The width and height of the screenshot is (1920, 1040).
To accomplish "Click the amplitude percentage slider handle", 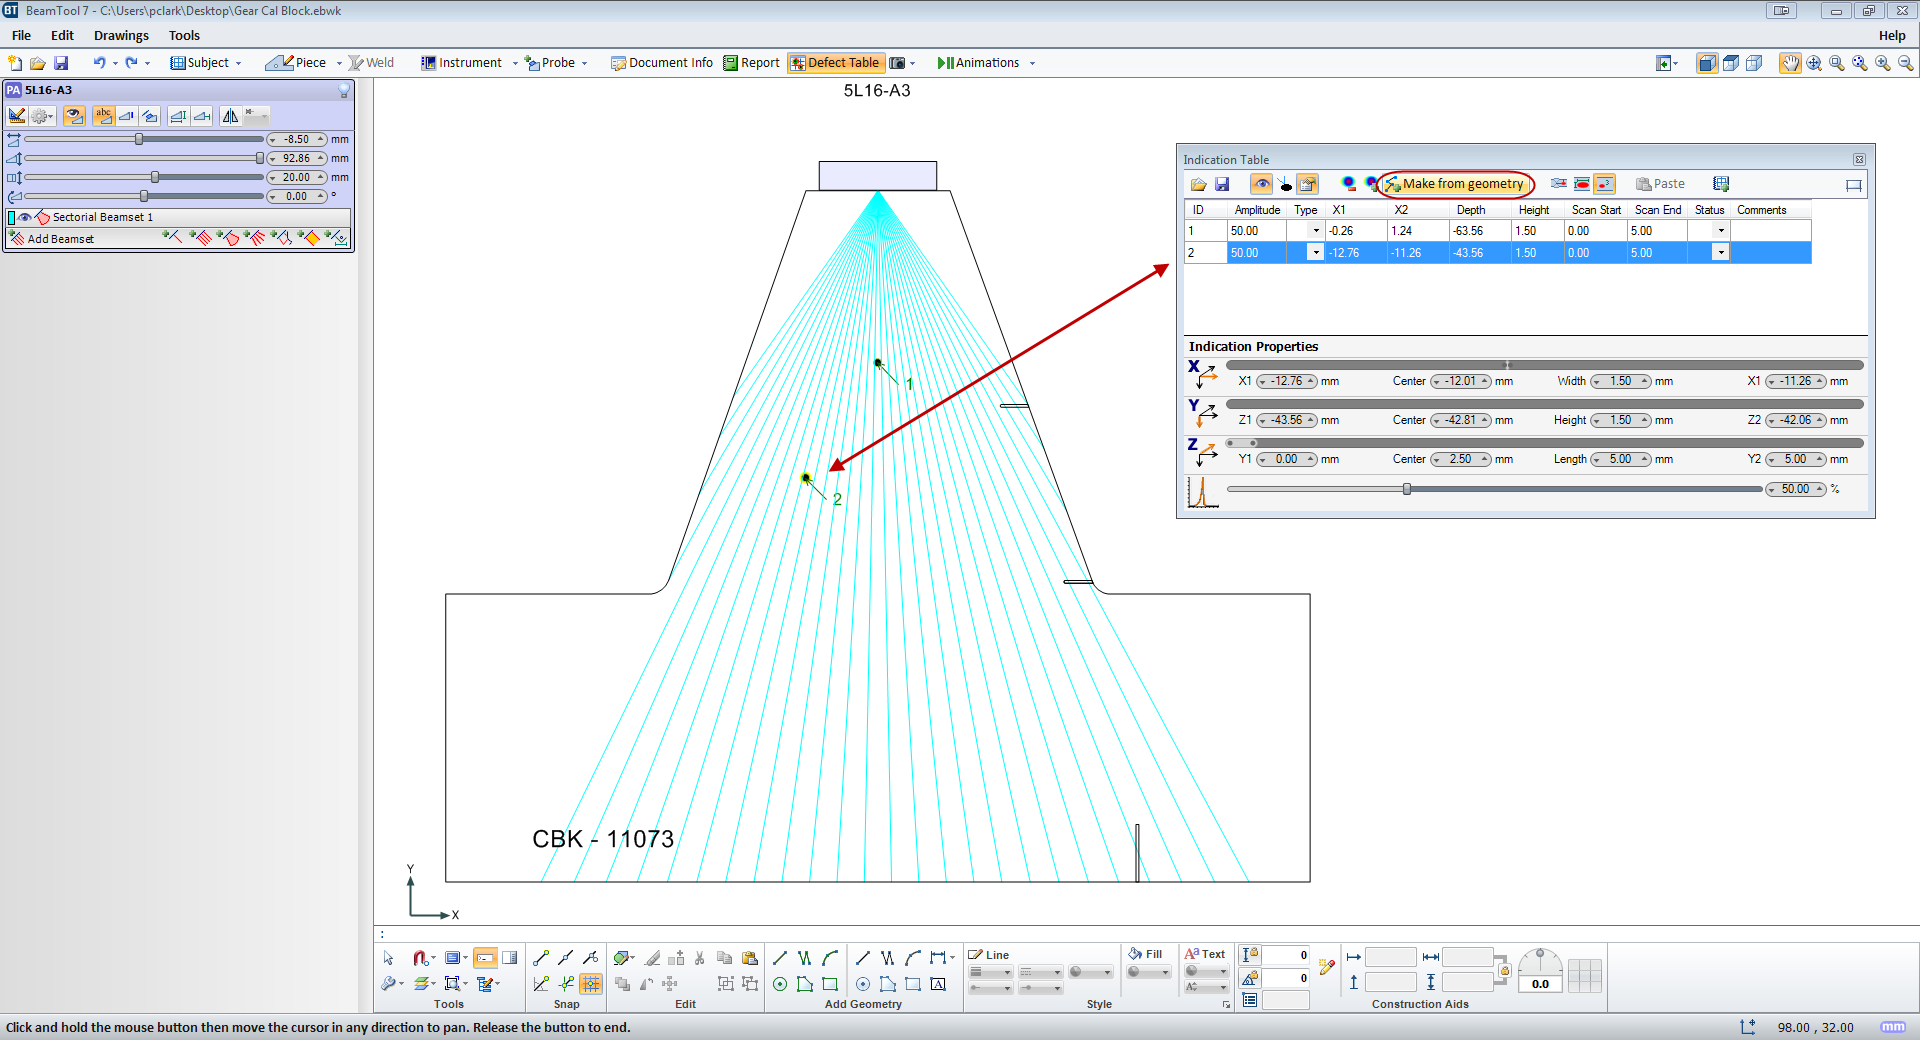I will 1408,489.
